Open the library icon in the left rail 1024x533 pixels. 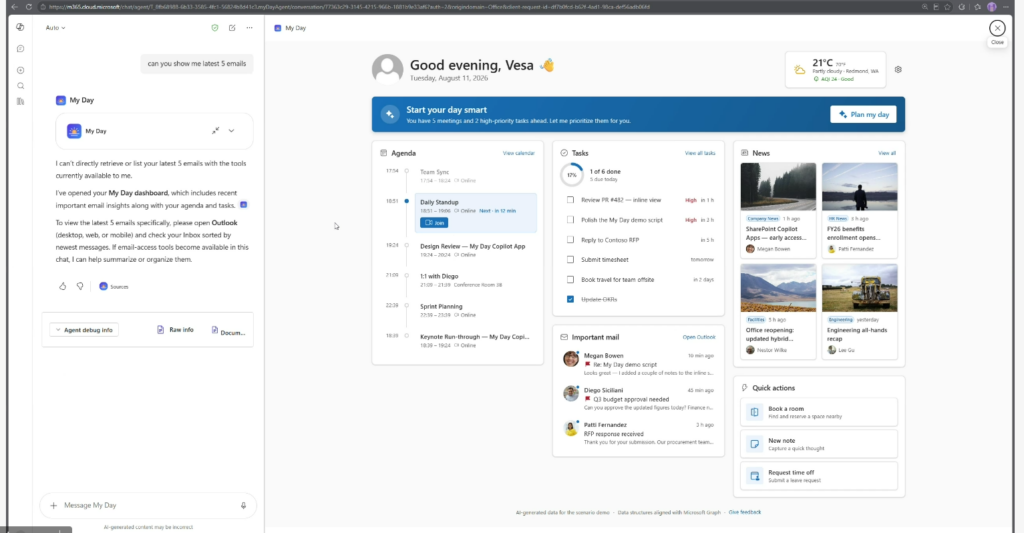[20, 101]
